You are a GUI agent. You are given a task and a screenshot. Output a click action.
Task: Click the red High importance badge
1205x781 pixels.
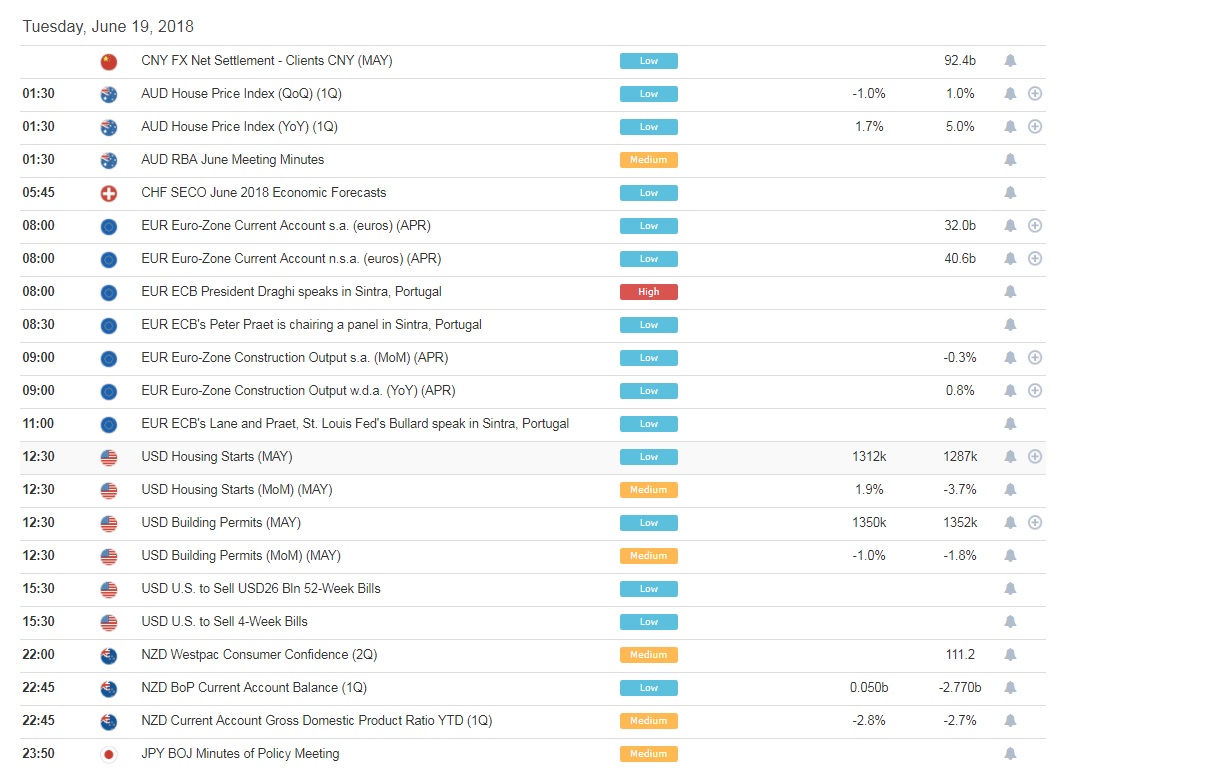(648, 292)
